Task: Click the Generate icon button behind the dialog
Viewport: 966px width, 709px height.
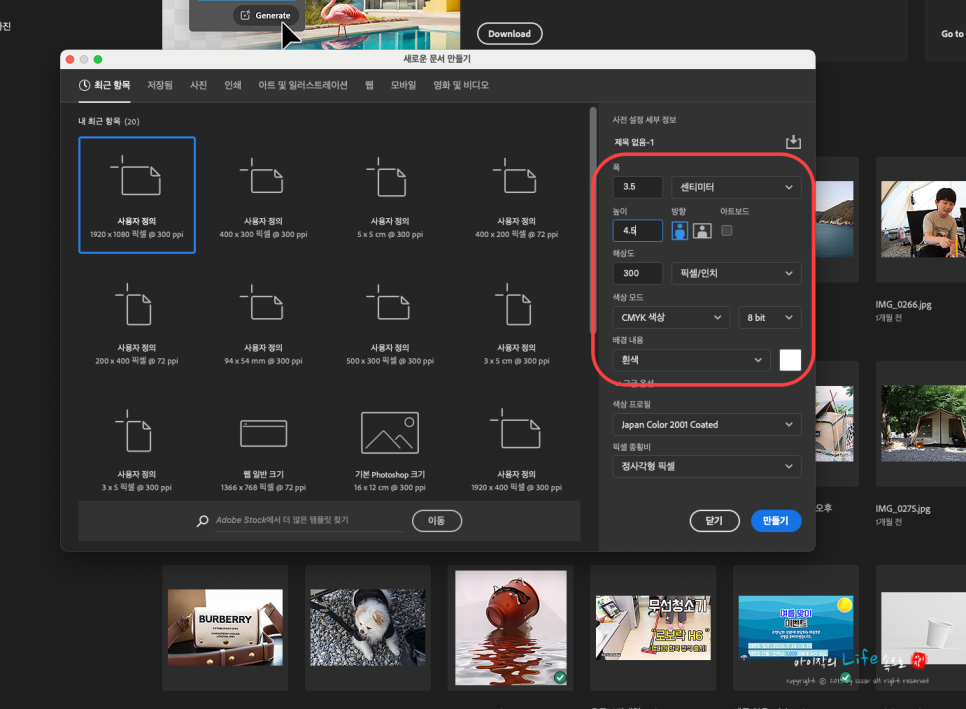Action: click(266, 15)
